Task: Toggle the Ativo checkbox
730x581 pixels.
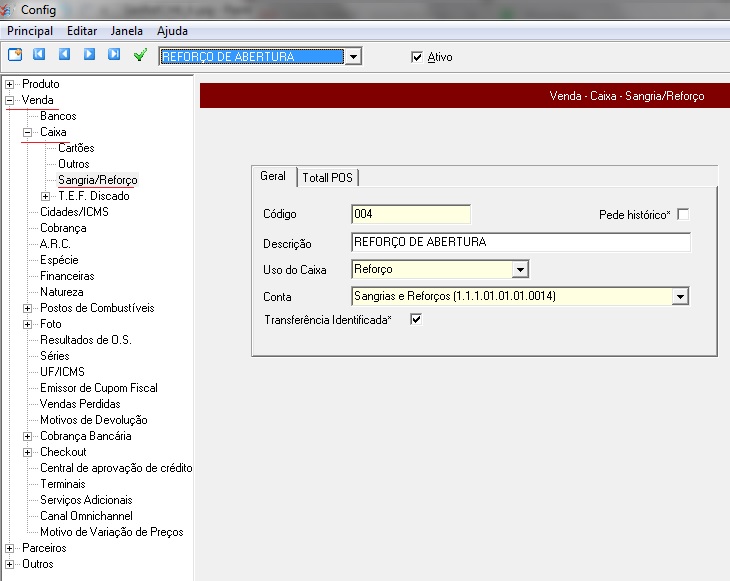Action: pyautogui.click(x=417, y=57)
